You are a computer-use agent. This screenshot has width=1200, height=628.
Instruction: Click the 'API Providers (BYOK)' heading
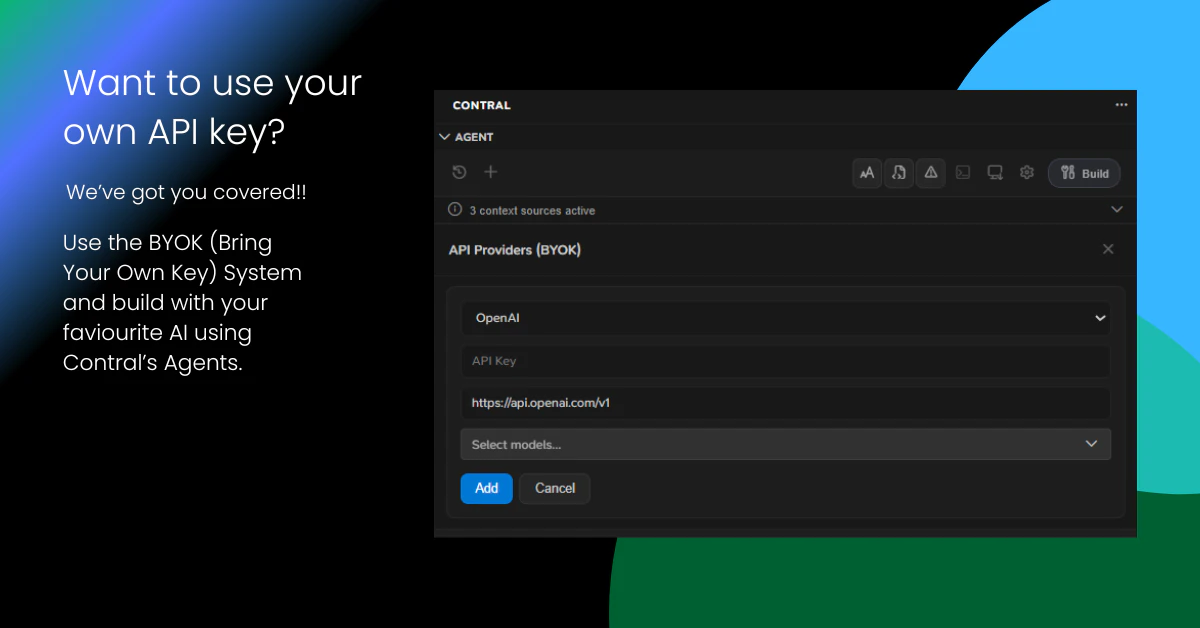(515, 250)
